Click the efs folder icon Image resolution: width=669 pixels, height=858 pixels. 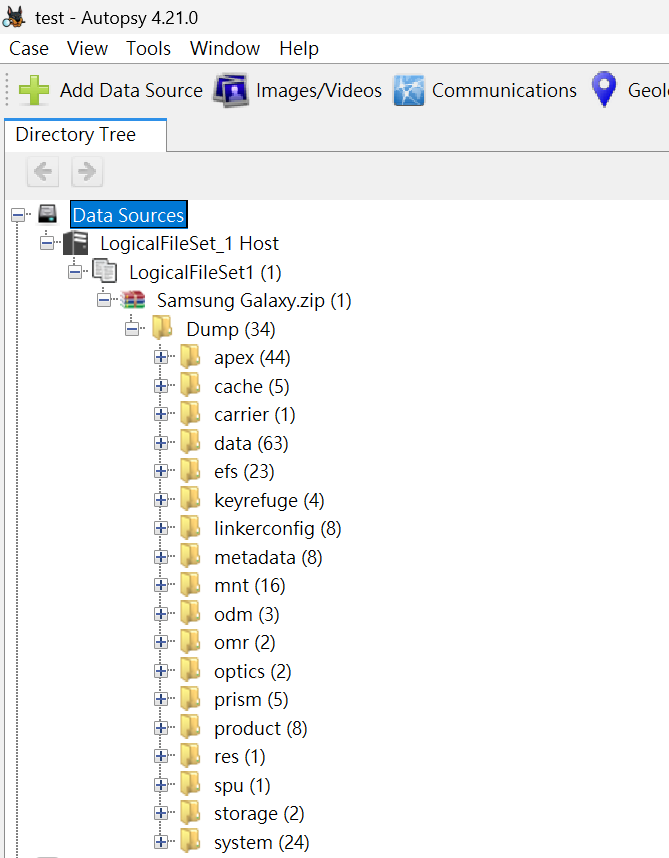(190, 471)
